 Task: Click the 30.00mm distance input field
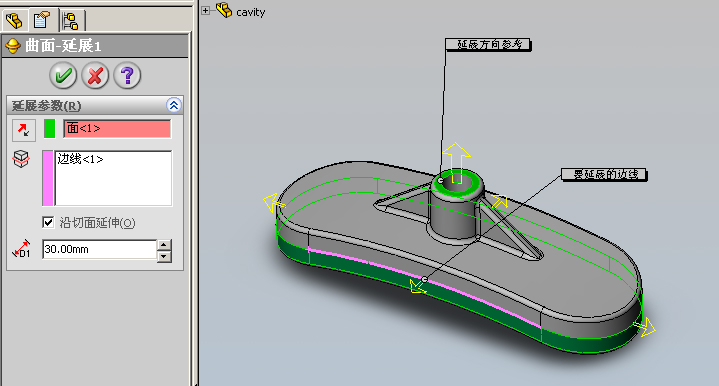100,249
